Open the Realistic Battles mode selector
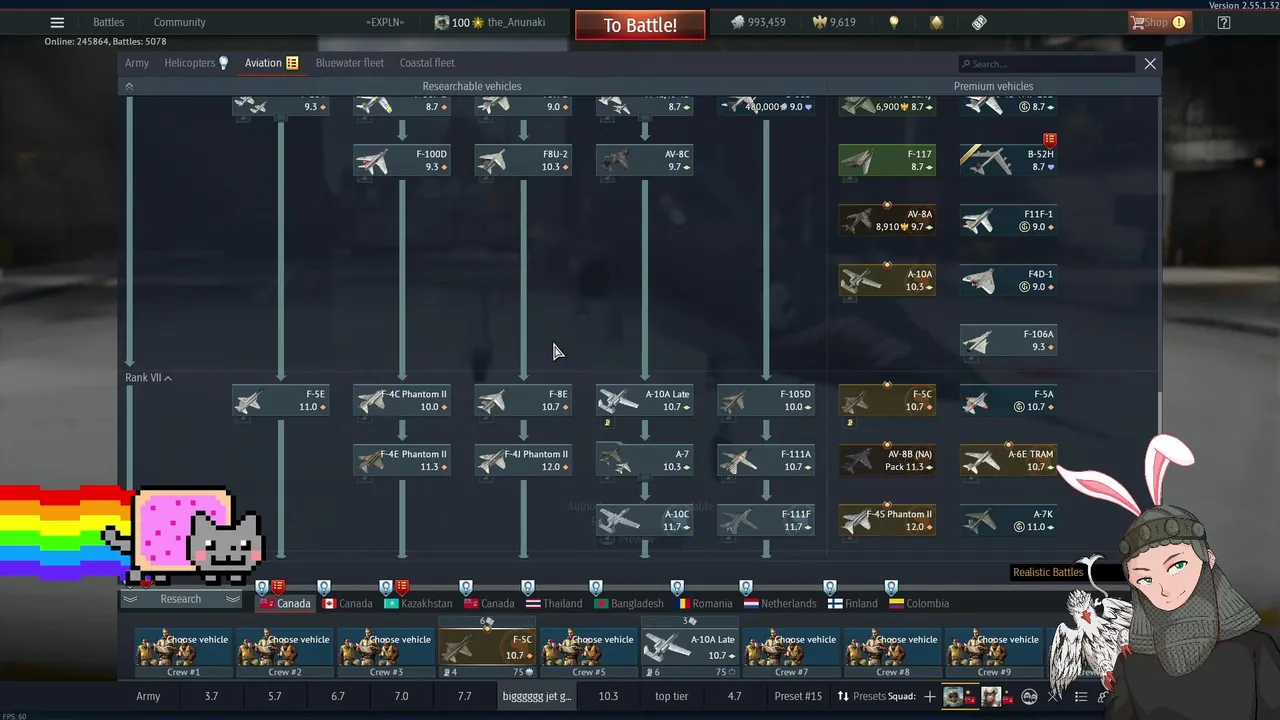 (x=1048, y=572)
